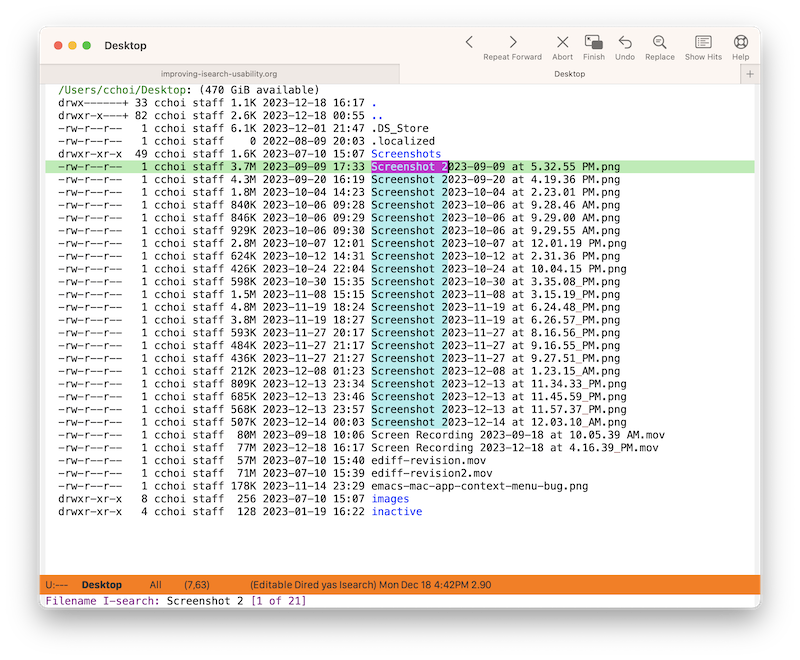800x660 pixels.
Task: Click the parent directory '..' entry
Action: [x=377, y=116]
